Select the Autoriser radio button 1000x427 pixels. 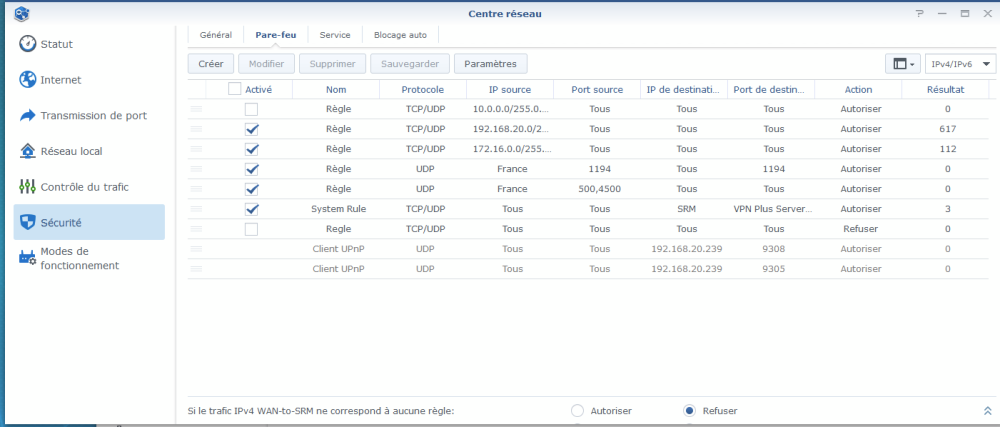click(577, 410)
